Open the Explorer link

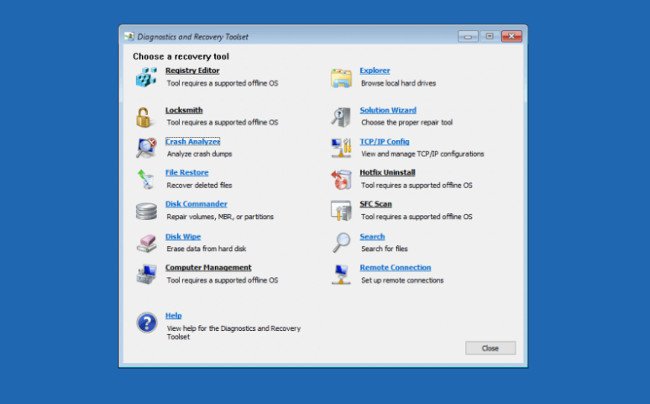(x=375, y=70)
